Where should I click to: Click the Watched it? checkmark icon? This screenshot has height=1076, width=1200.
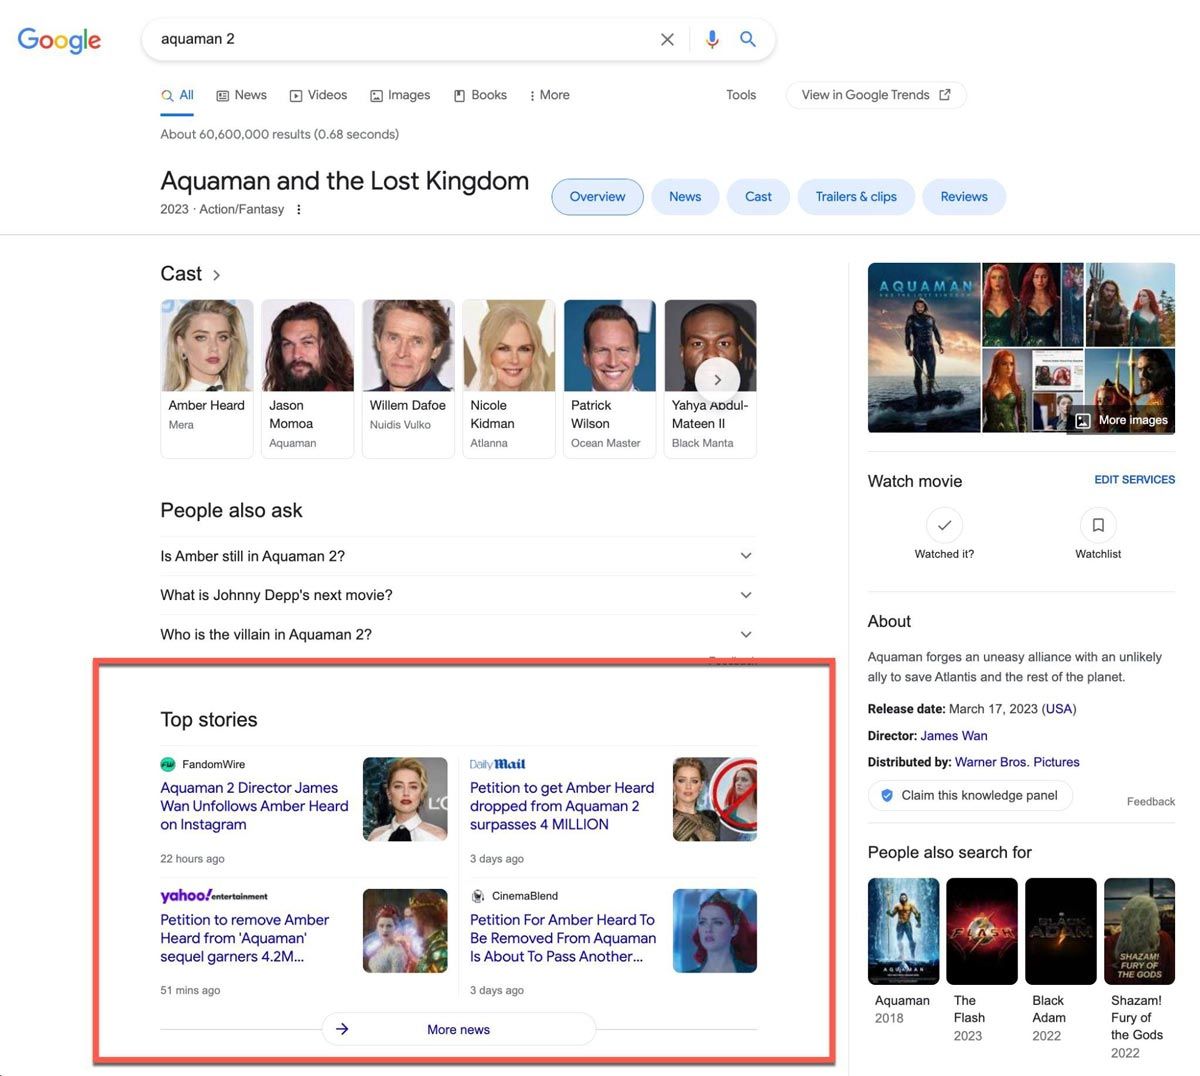point(944,524)
